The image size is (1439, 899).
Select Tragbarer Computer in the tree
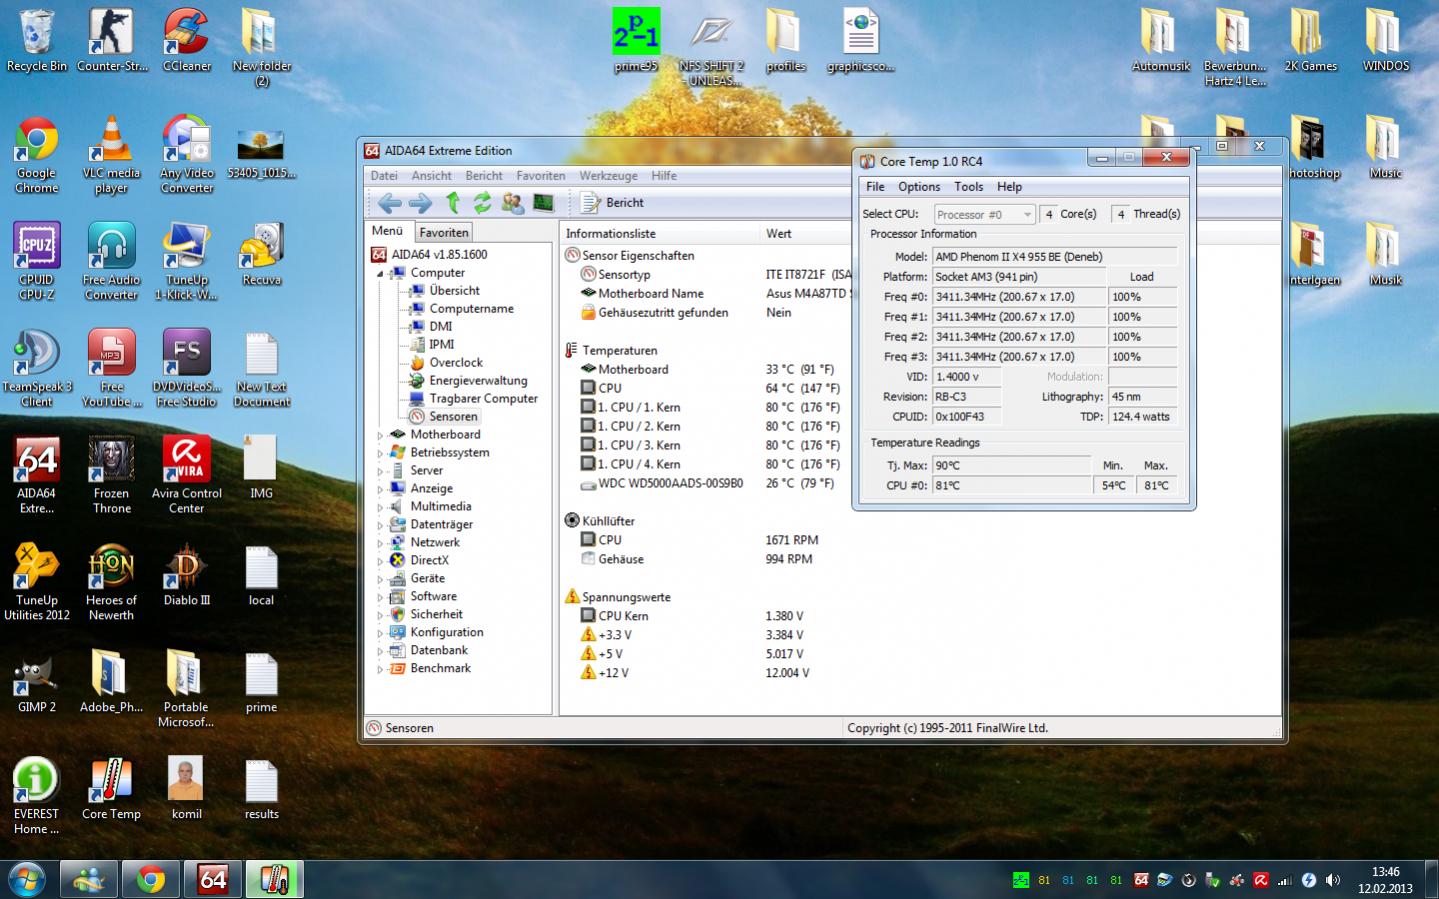pos(483,399)
